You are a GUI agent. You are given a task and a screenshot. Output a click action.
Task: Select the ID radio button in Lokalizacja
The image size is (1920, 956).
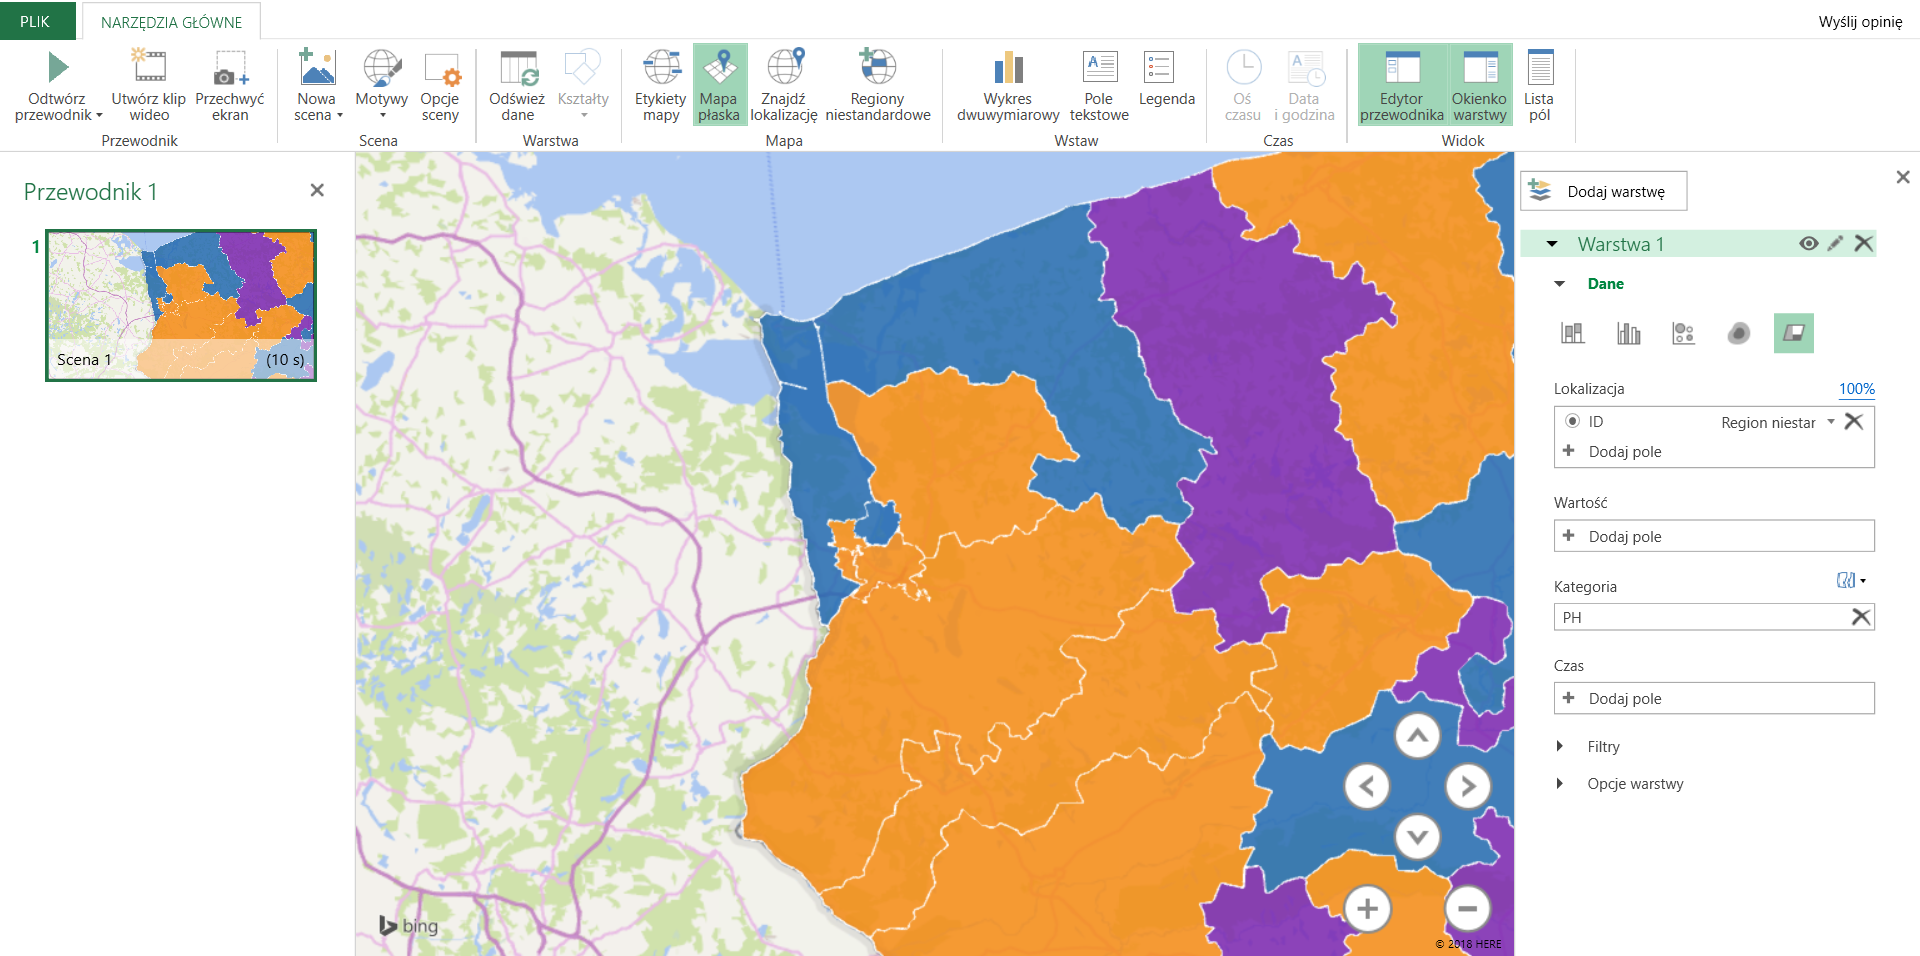1572,422
